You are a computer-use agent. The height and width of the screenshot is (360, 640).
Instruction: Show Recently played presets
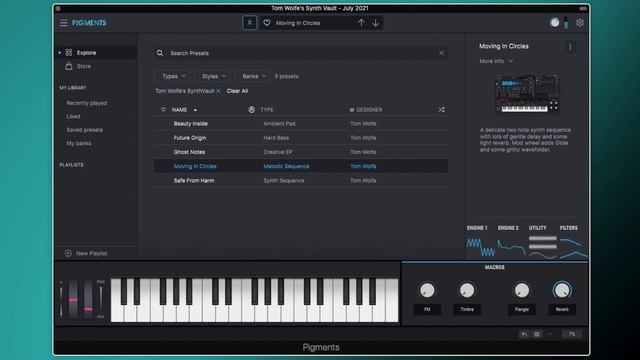pyautogui.click(x=87, y=103)
